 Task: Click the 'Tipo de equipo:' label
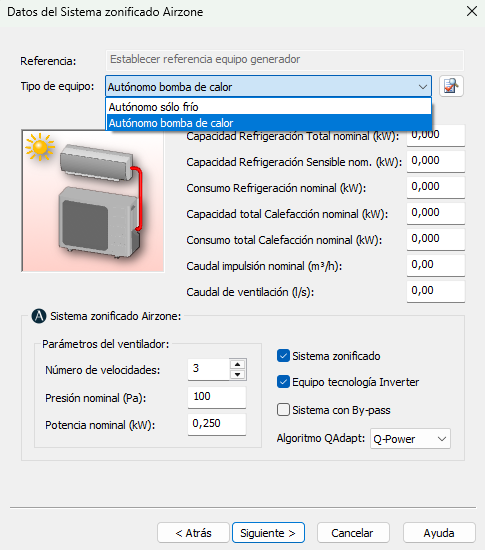57,86
